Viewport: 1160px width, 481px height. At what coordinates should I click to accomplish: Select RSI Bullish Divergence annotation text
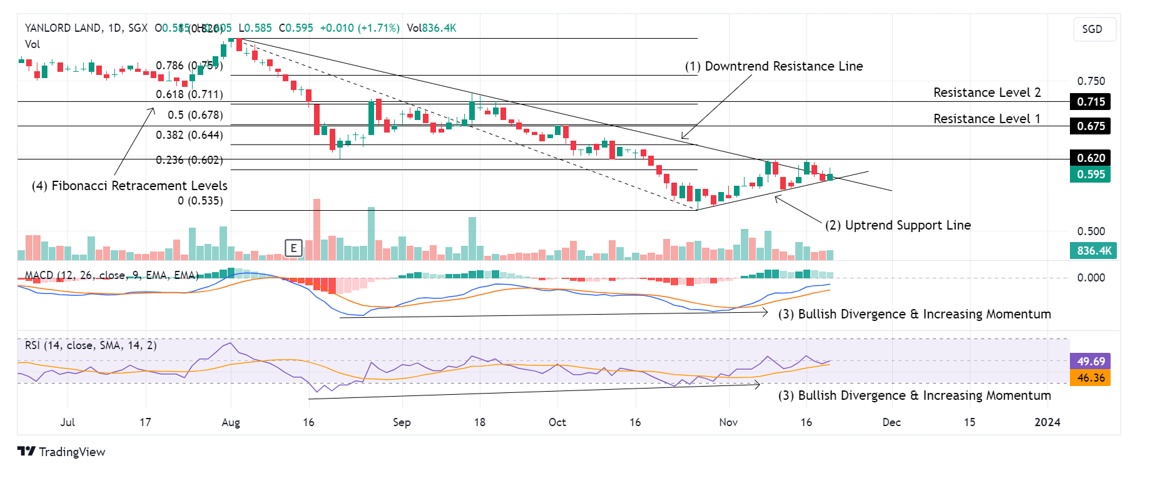[x=914, y=395]
